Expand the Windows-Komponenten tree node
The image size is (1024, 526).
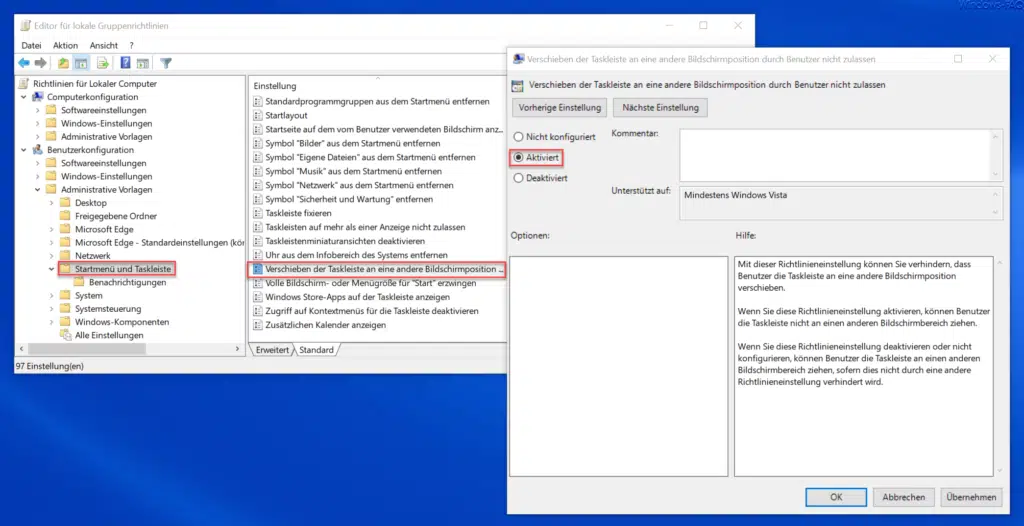coord(52,322)
